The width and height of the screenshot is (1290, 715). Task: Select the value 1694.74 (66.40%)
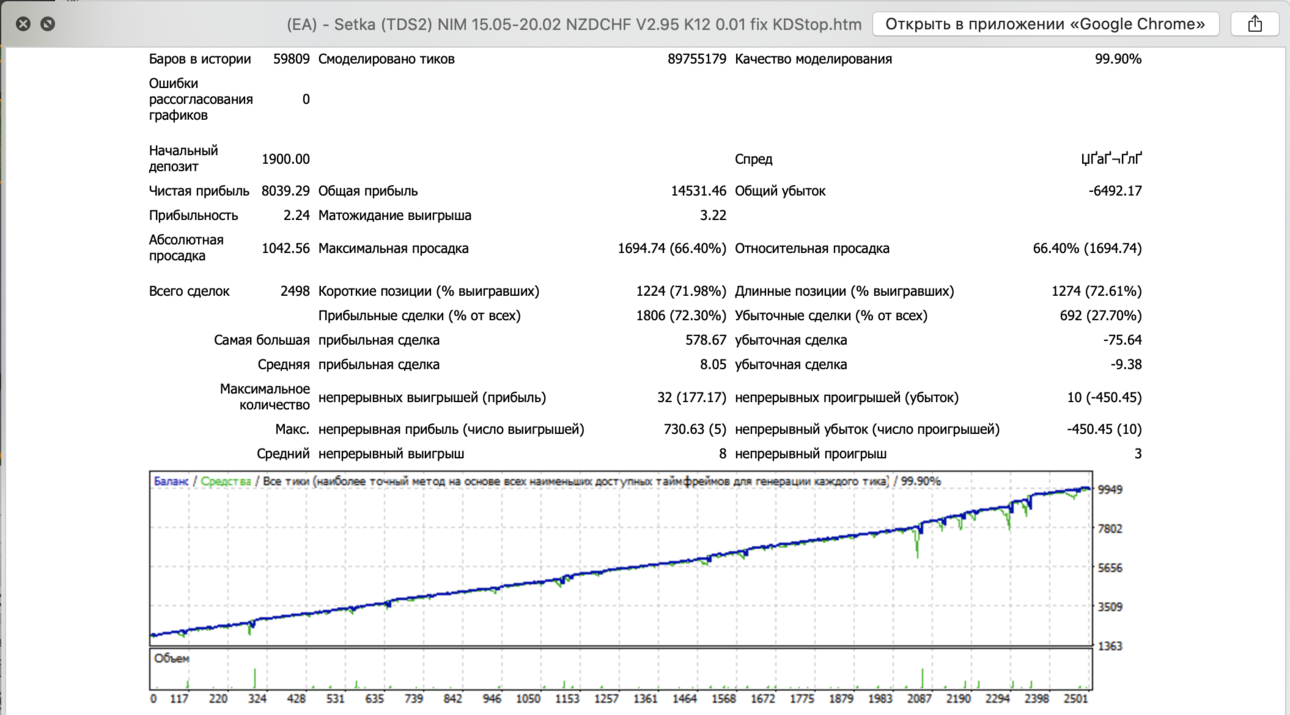[672, 248]
